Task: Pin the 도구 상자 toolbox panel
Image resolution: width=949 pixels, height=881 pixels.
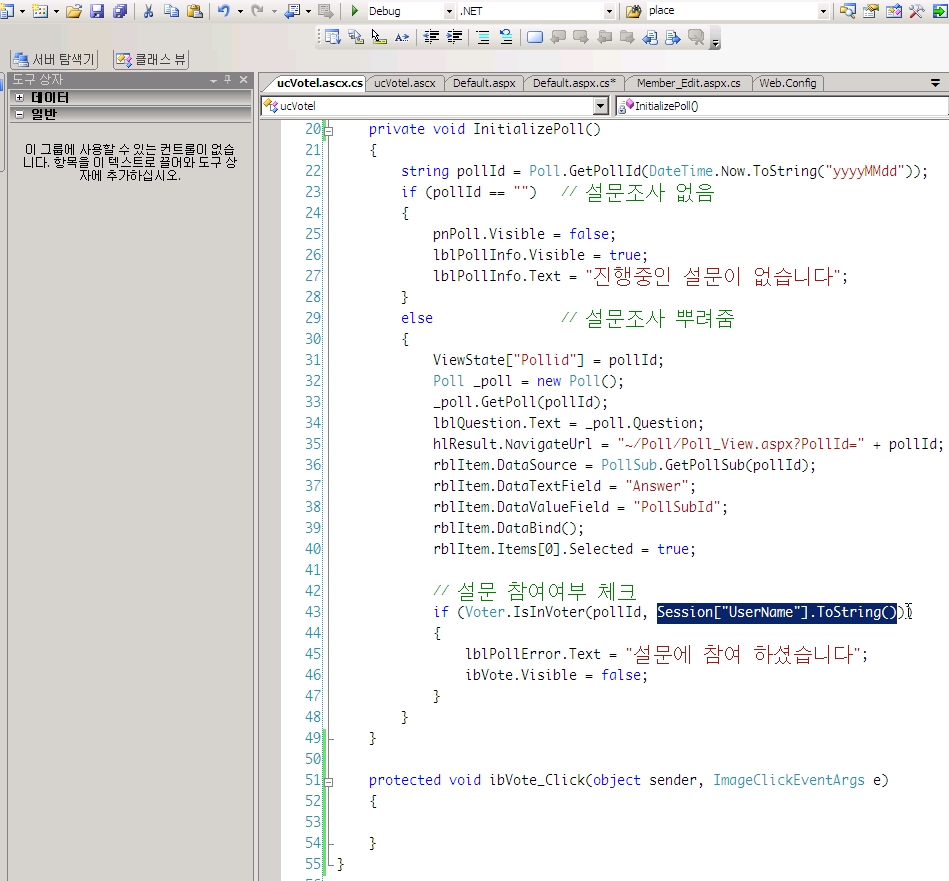Action: click(x=228, y=79)
